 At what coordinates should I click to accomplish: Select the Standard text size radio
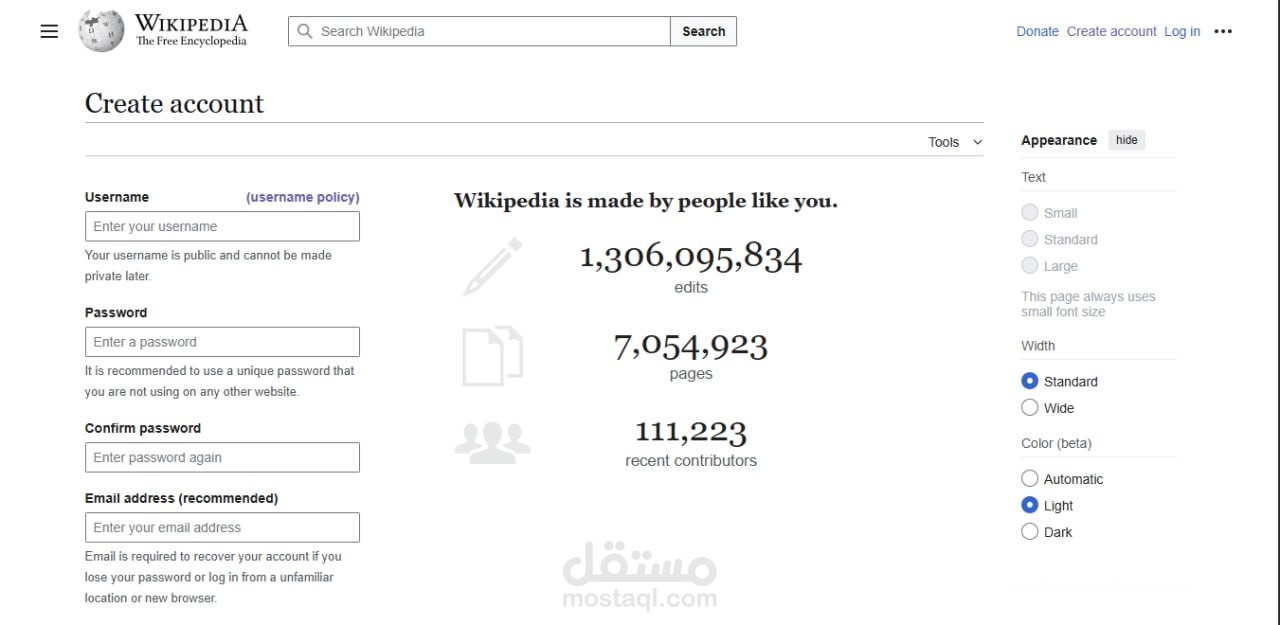click(x=1030, y=239)
